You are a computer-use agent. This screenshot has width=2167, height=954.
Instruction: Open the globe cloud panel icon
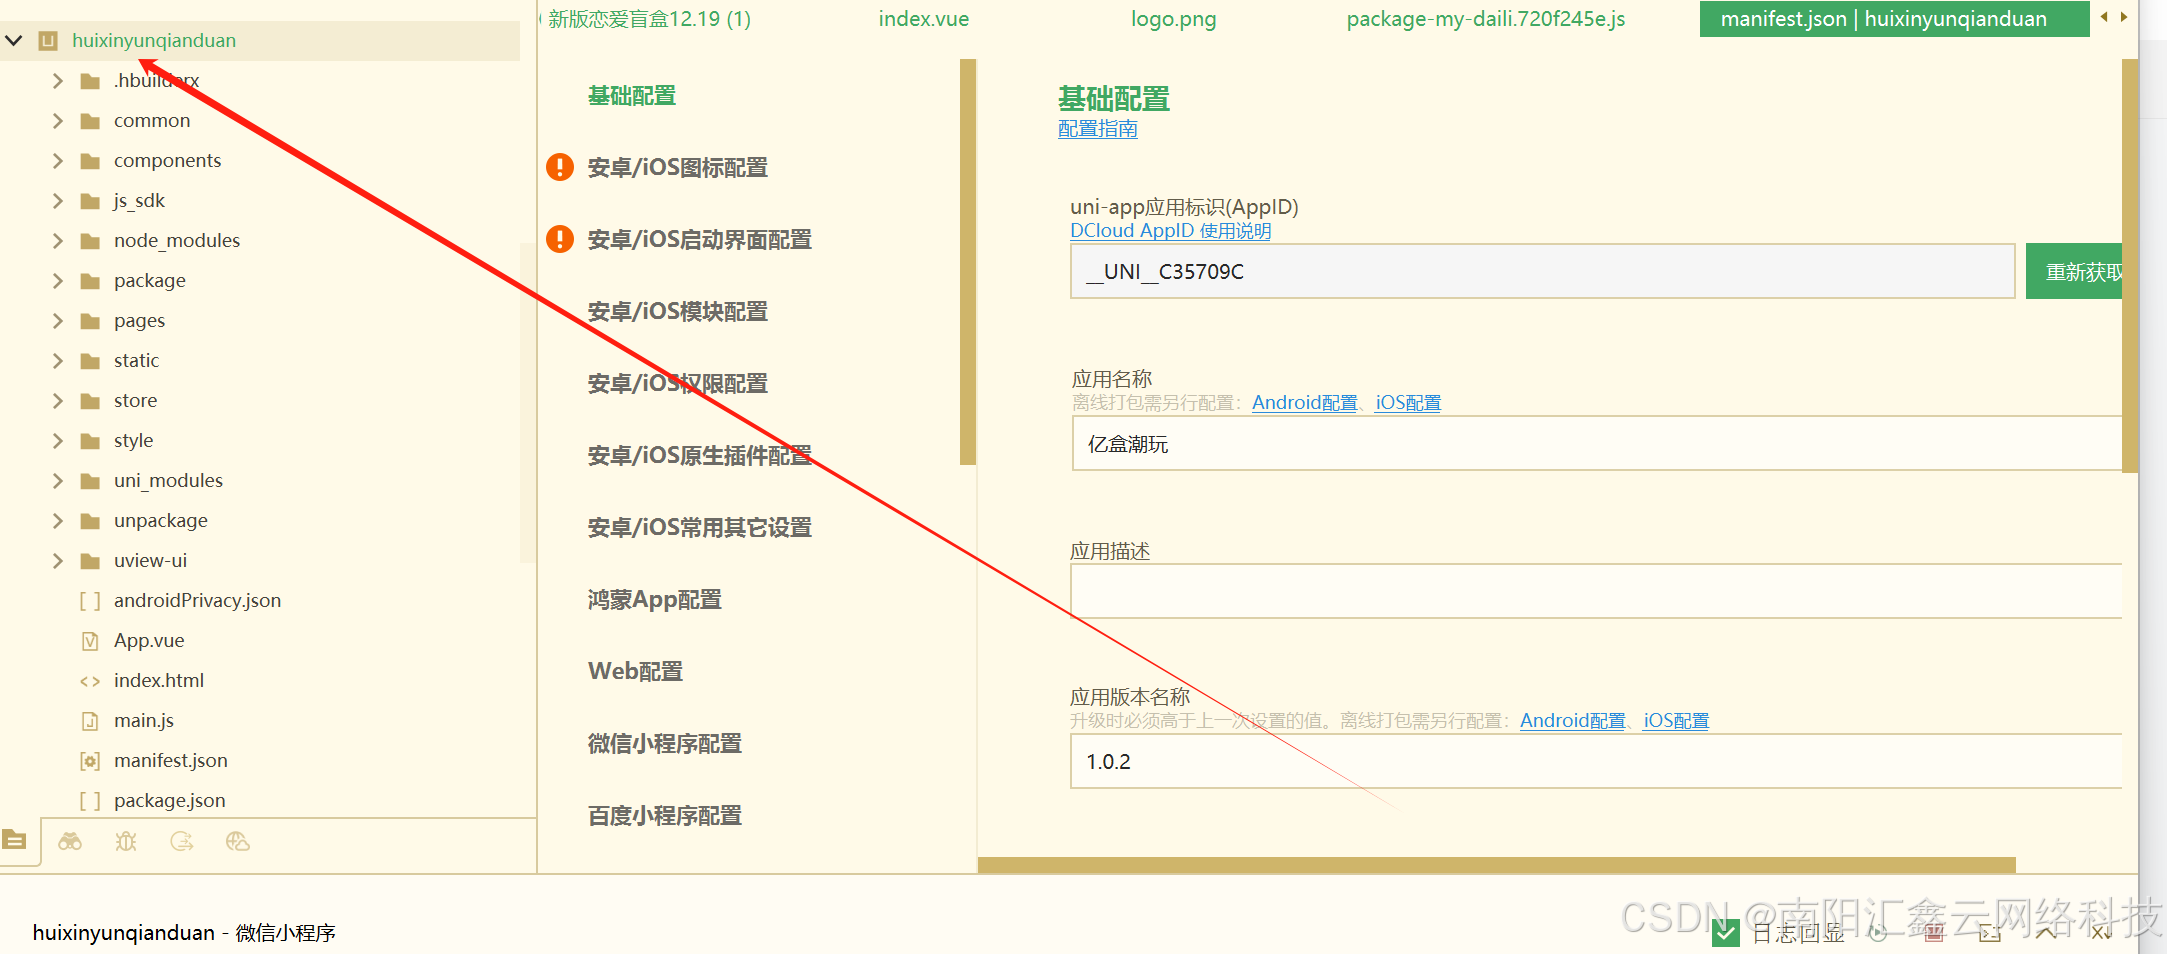(238, 842)
